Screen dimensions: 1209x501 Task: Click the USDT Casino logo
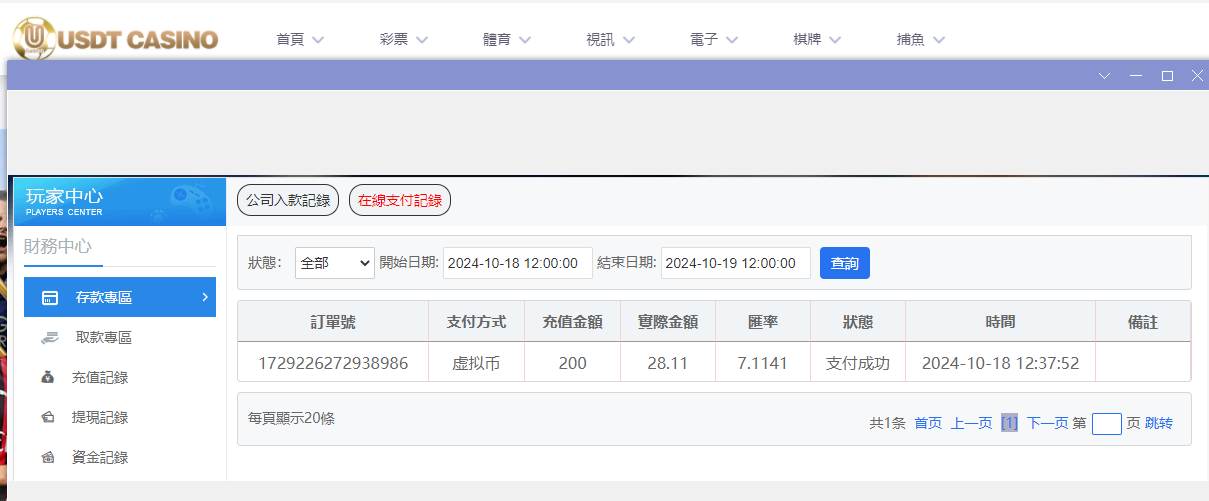tap(115, 39)
